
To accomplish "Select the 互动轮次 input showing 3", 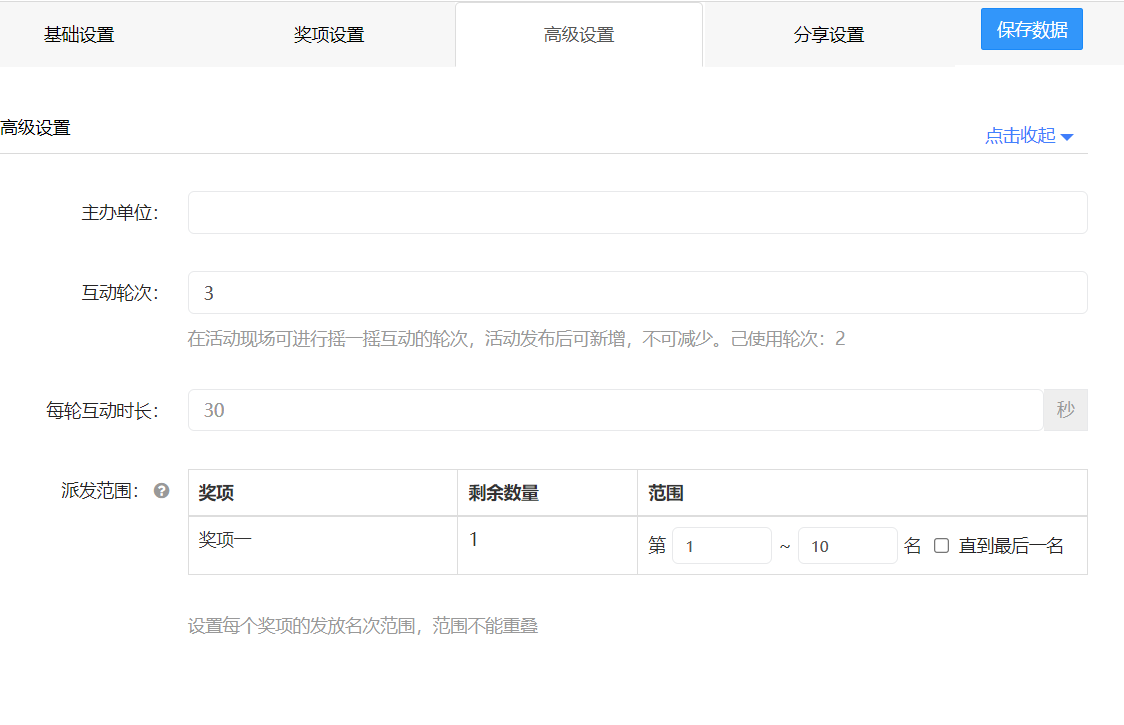I will (x=637, y=292).
